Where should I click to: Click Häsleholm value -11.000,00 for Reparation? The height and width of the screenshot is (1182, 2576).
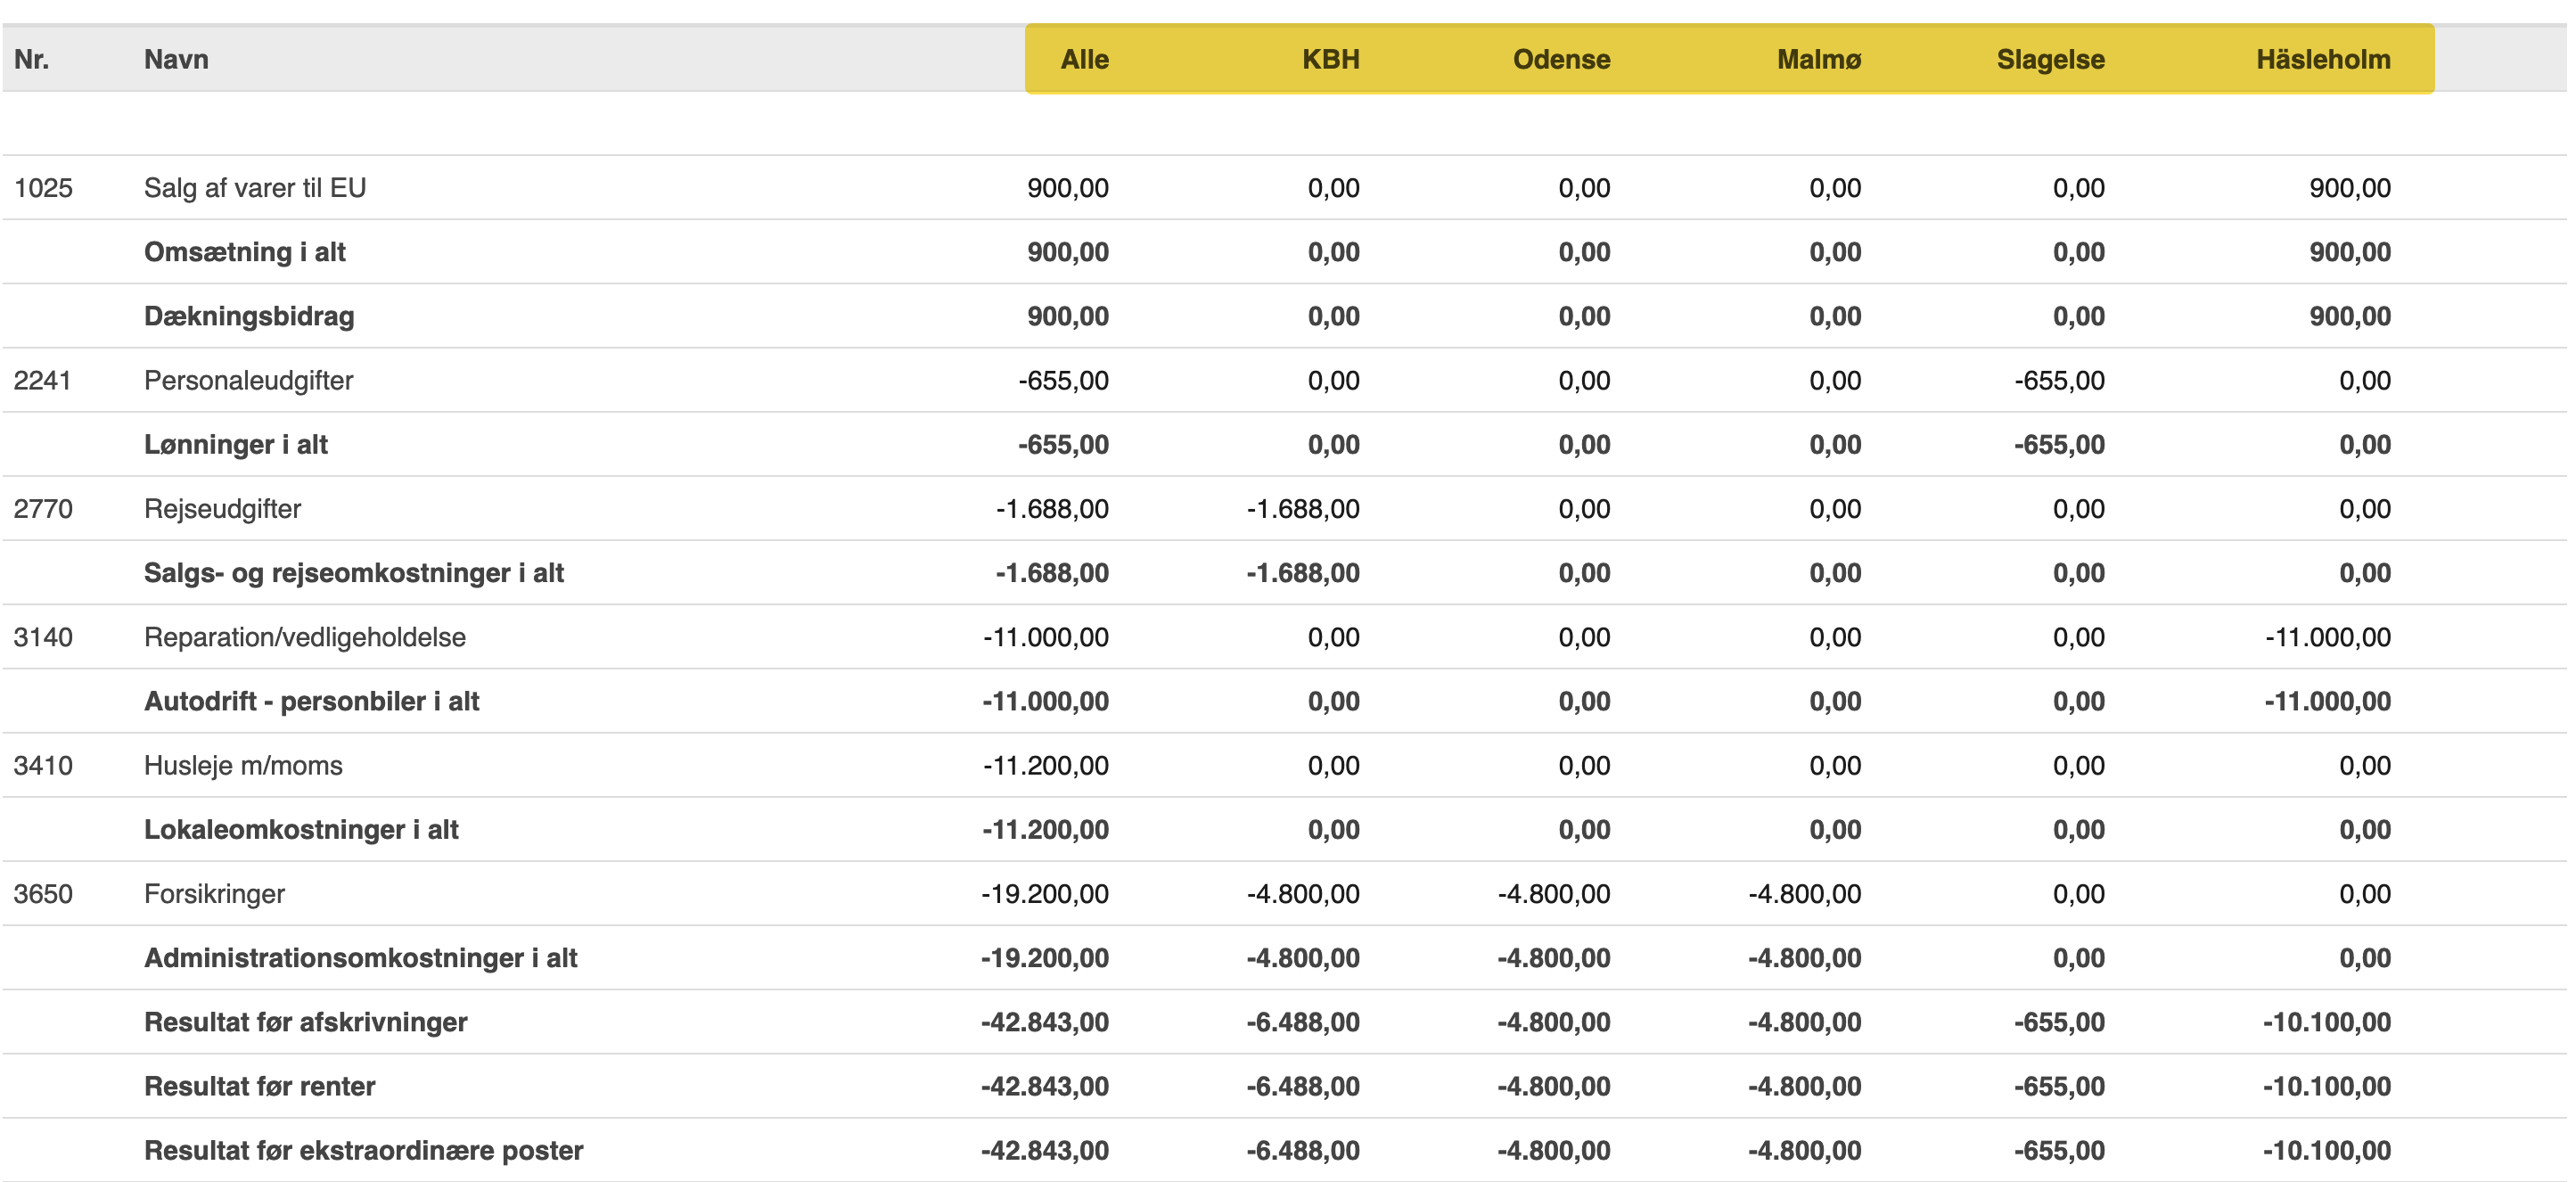coord(2327,637)
